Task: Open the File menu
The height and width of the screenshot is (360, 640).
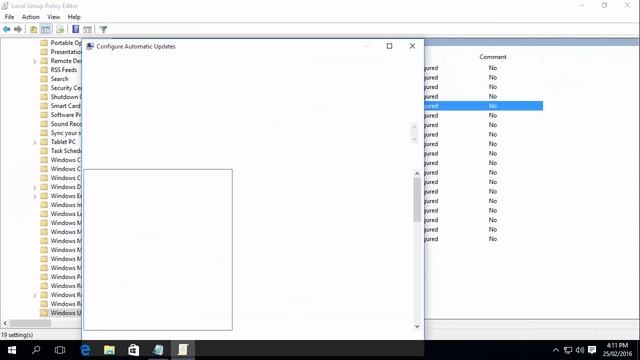Action: (x=9, y=17)
